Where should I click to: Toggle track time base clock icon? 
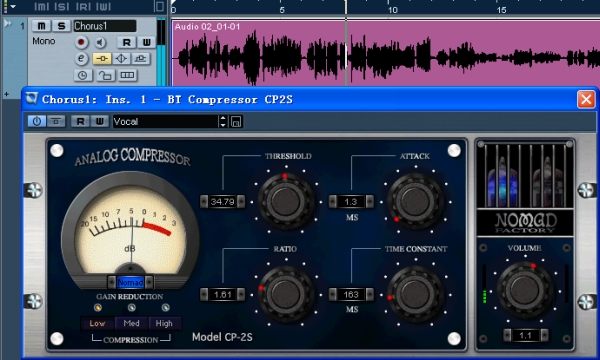click(83, 75)
